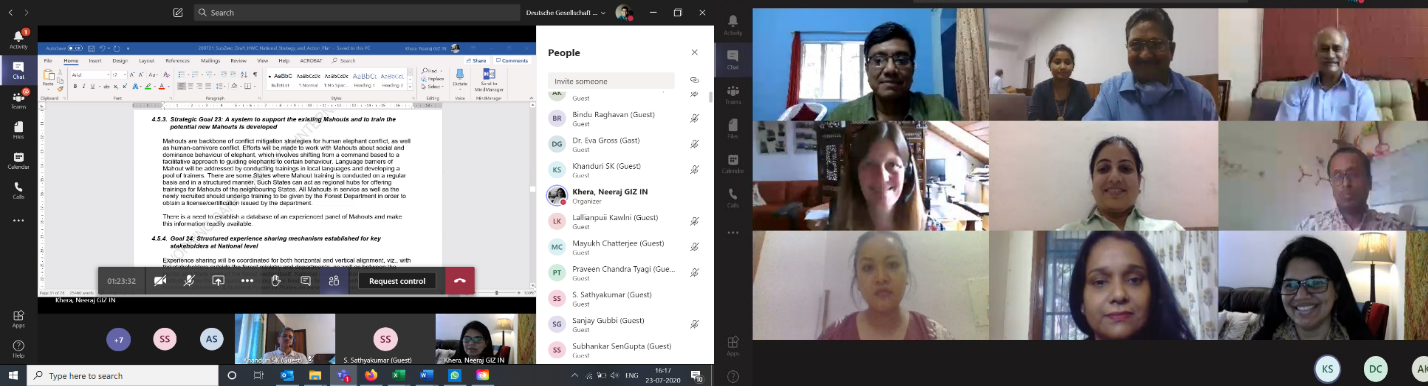Image resolution: width=1428 pixels, height=386 pixels.
Task: Hang up with the red phone icon
Action: pos(460,281)
